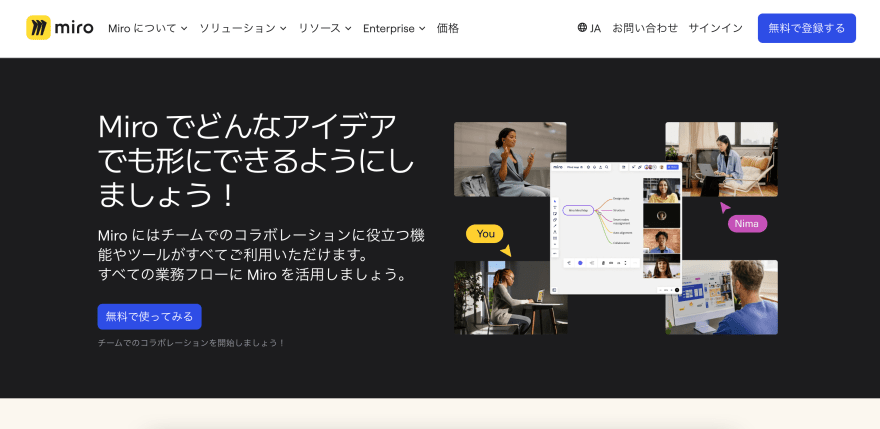Select the central mind map node in board preview
880x429 pixels.
click(578, 211)
